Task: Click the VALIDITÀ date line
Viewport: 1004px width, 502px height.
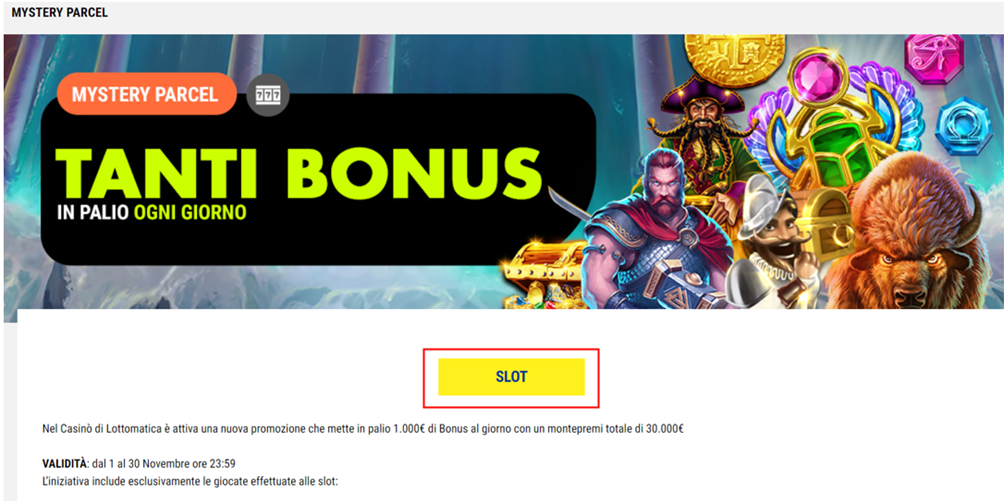Action: coord(140,464)
